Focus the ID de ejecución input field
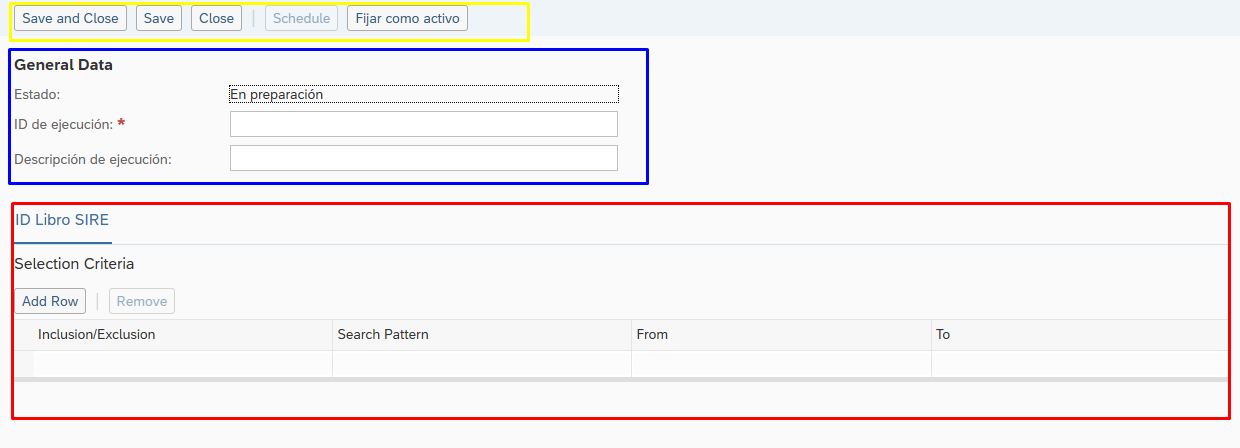 423,124
